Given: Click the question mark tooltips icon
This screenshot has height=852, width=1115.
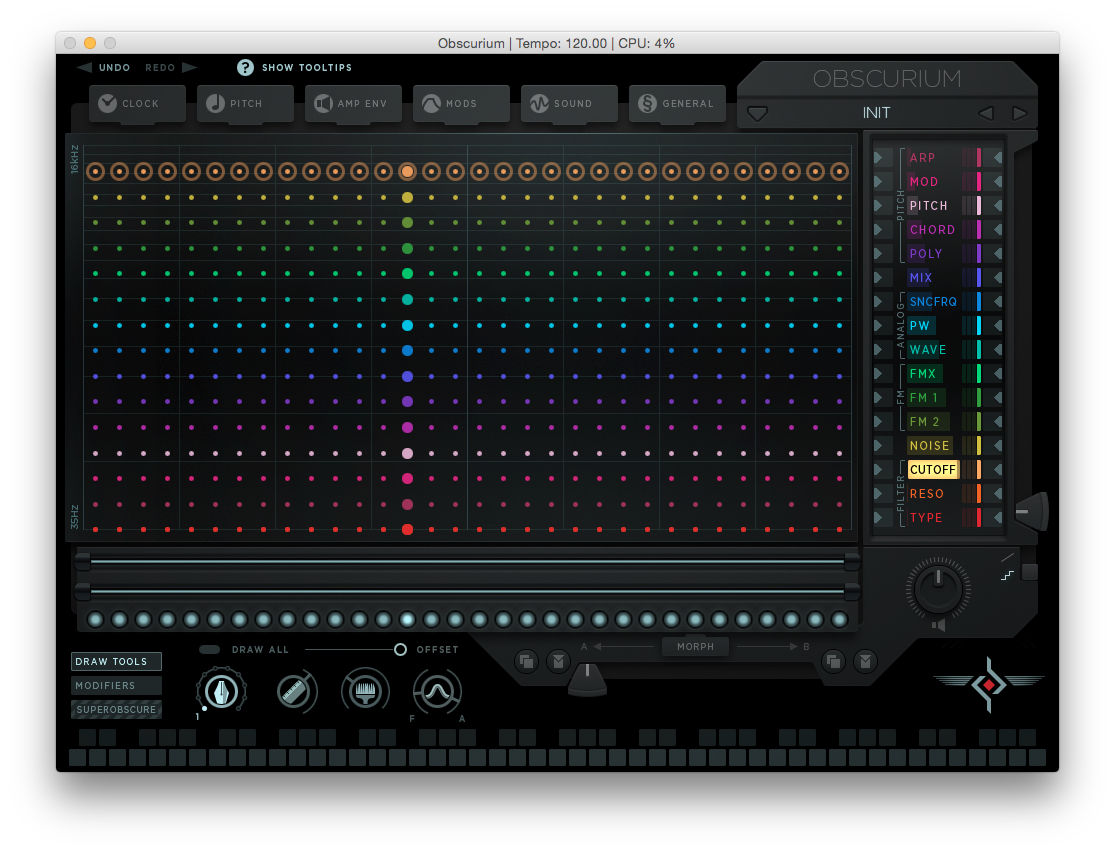Looking at the screenshot, I should coord(245,68).
